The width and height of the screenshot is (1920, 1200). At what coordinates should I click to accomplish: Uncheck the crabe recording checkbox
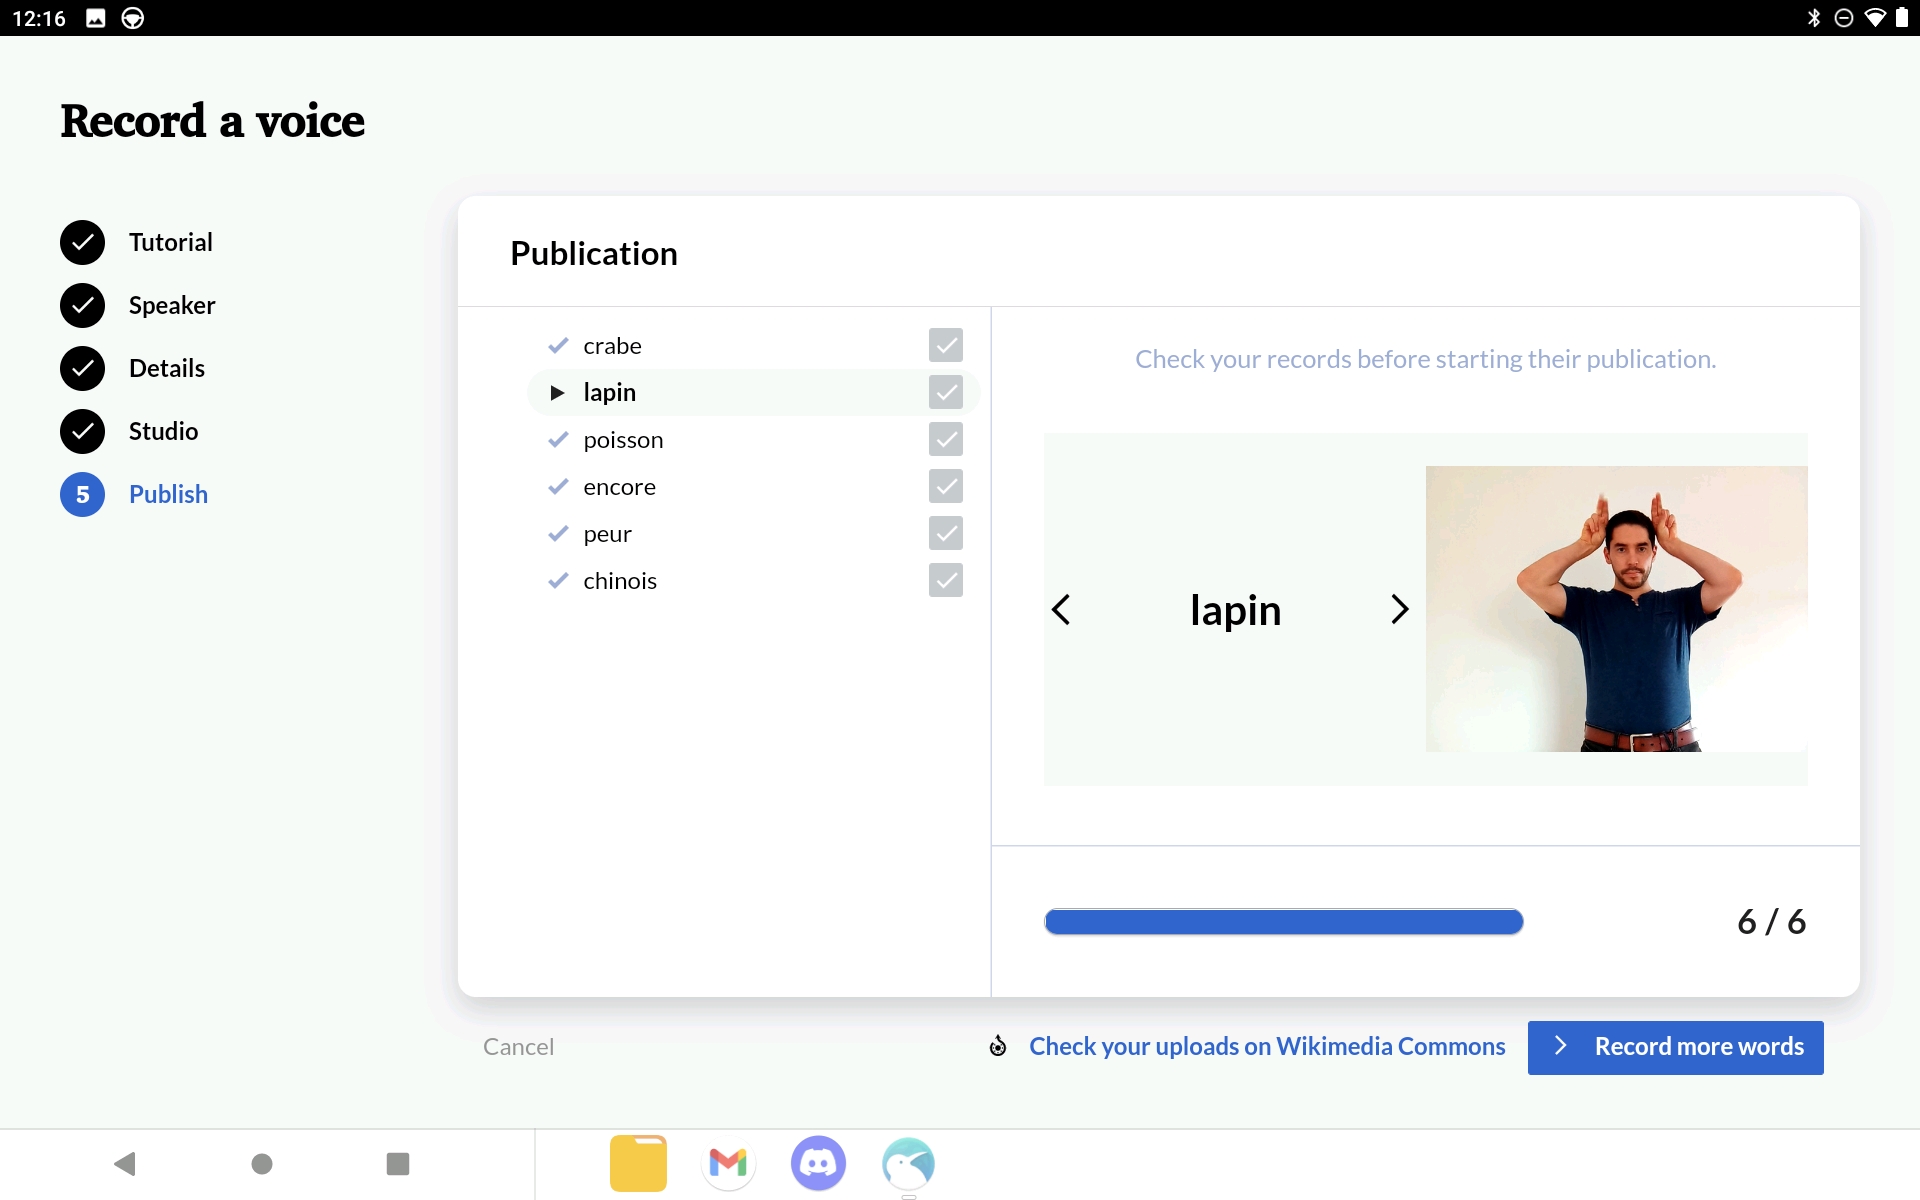pyautogui.click(x=946, y=345)
